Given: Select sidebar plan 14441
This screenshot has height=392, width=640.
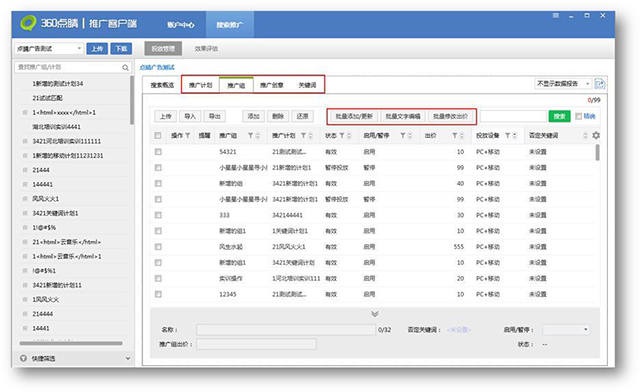Looking at the screenshot, I should point(41,328).
